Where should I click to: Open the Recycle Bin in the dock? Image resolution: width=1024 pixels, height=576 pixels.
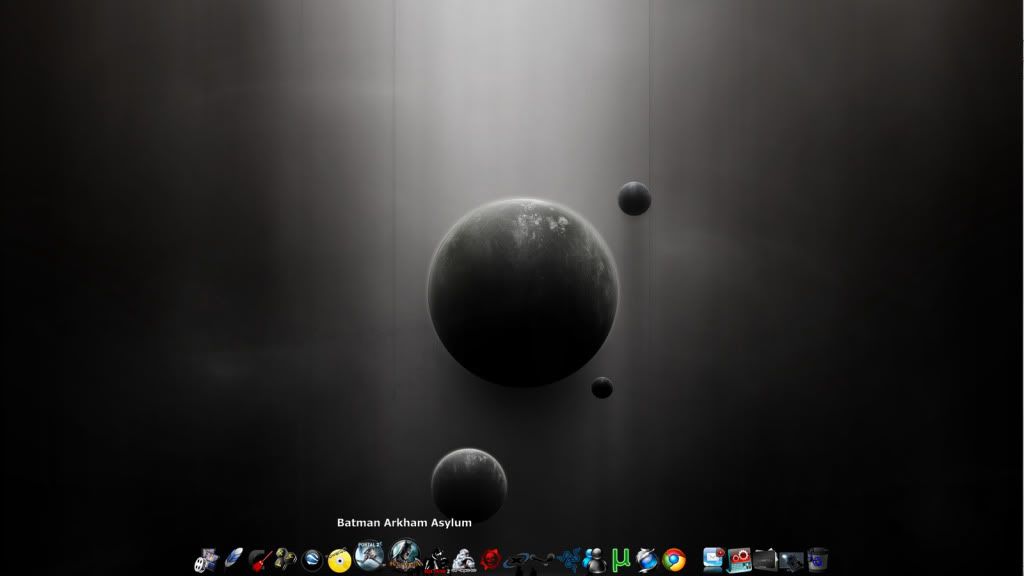(x=817, y=560)
